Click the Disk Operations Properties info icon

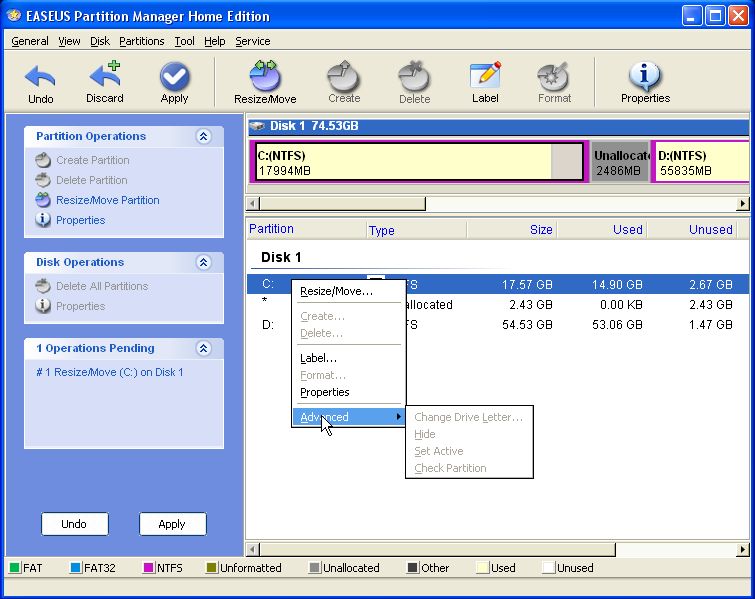43,306
